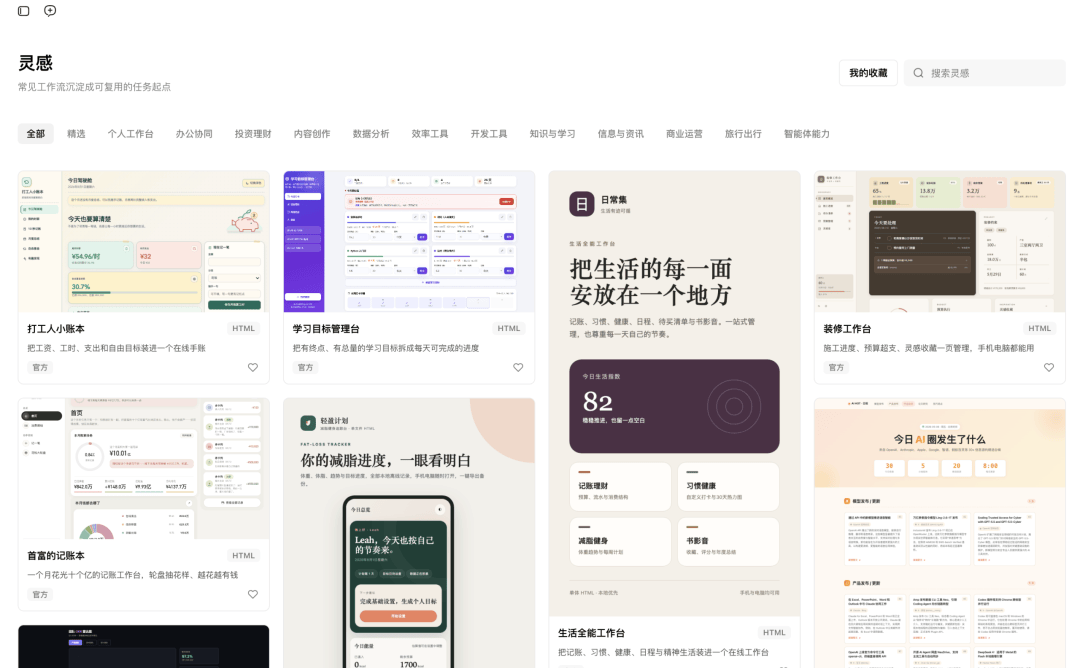This screenshot has width=1080, height=668.
Task: Switch to the 信息与资讯 tab
Action: [621, 134]
